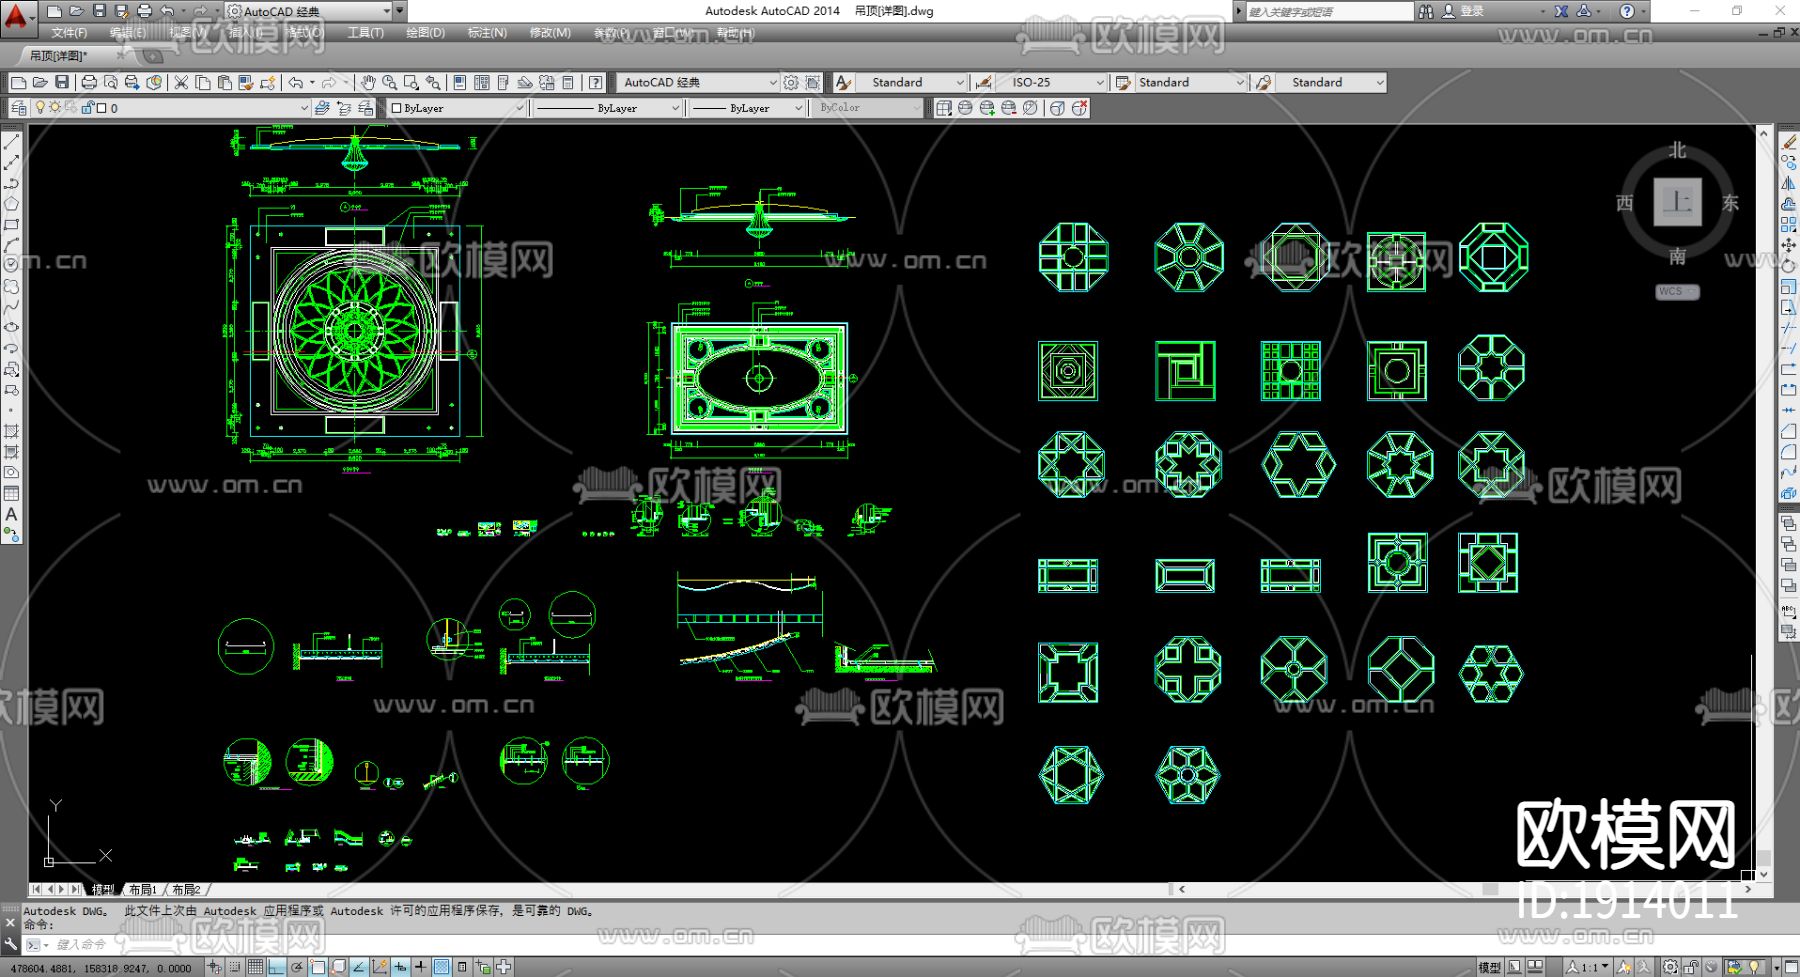Switch to the 布局1 layout tab
This screenshot has width=1800, height=977.
pyautogui.click(x=142, y=889)
